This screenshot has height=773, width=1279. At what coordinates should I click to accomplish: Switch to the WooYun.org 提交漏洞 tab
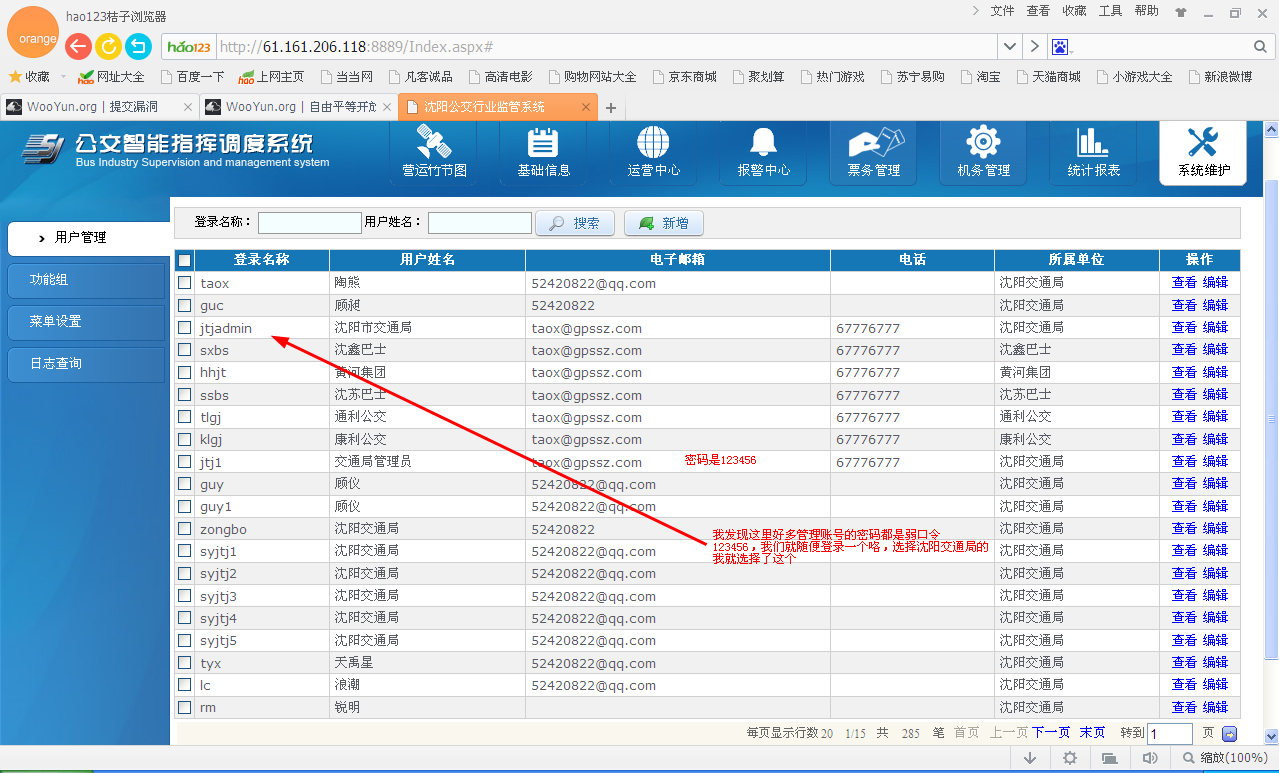tap(97, 107)
